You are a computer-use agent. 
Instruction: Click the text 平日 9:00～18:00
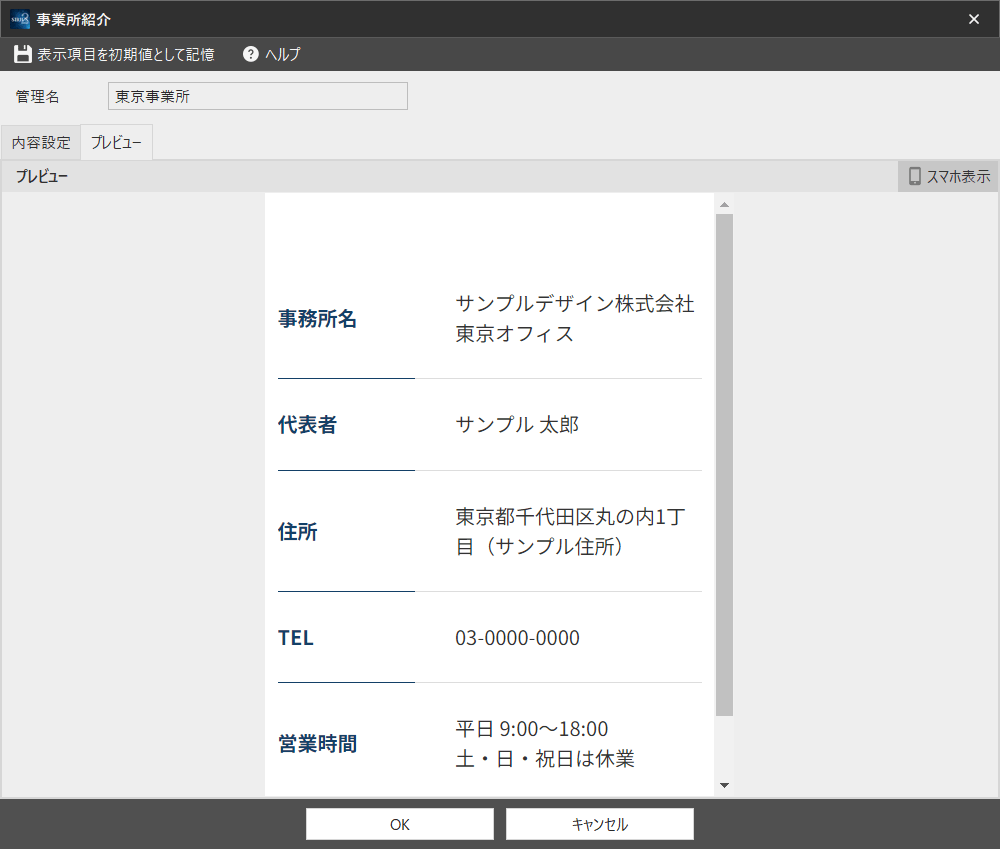point(532,728)
